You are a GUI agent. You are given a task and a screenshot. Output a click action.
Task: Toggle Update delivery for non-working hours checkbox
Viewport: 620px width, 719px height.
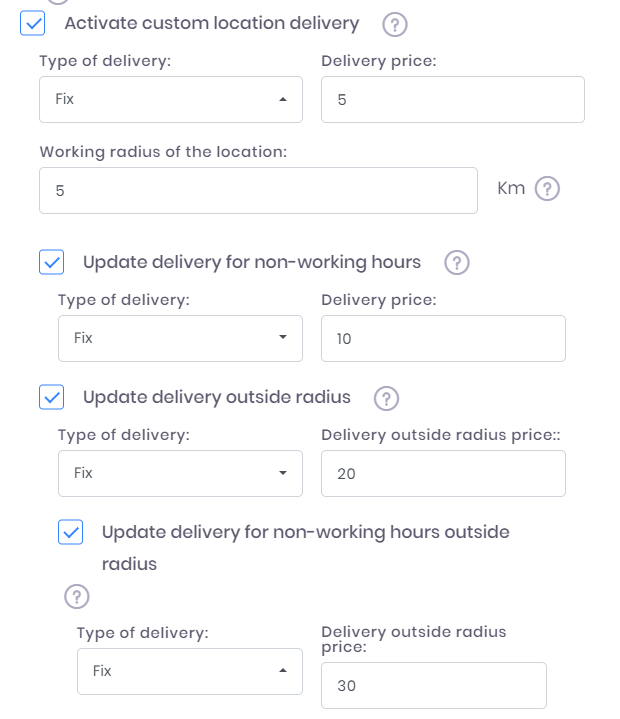coord(51,262)
